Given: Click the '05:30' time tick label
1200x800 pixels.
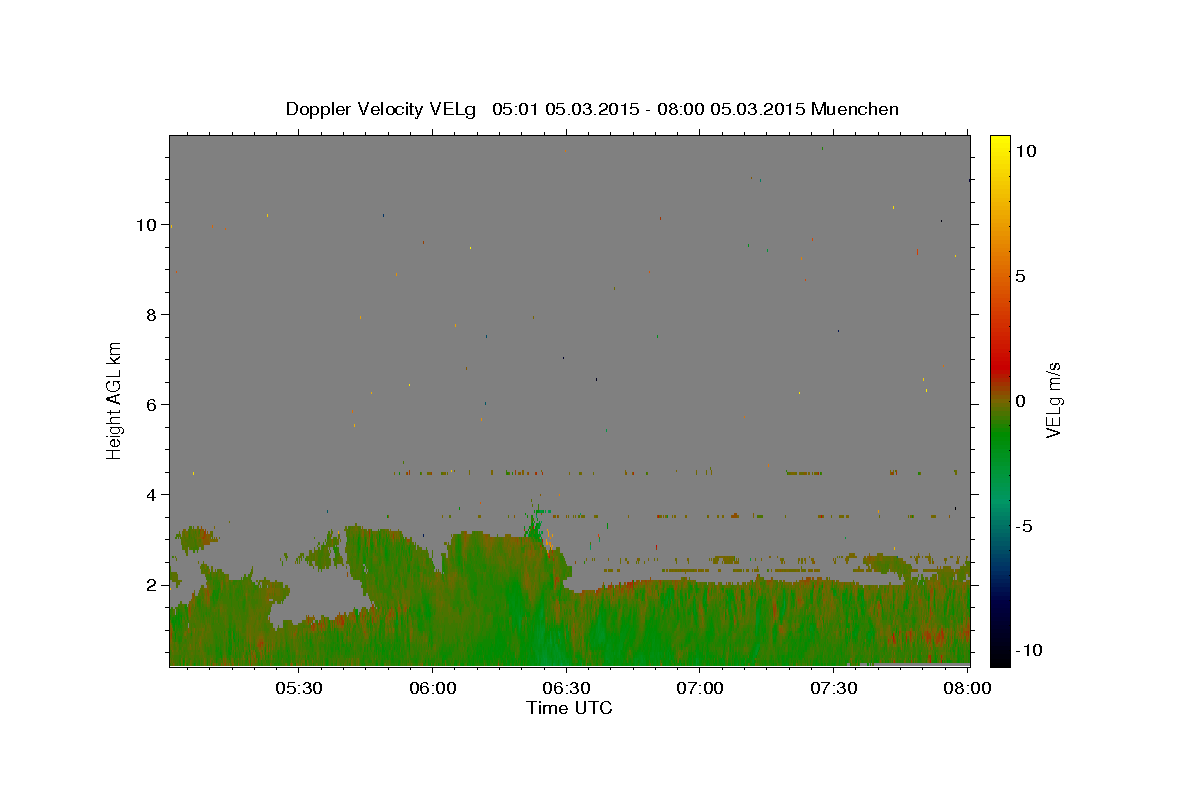Looking at the screenshot, I should point(299,689).
